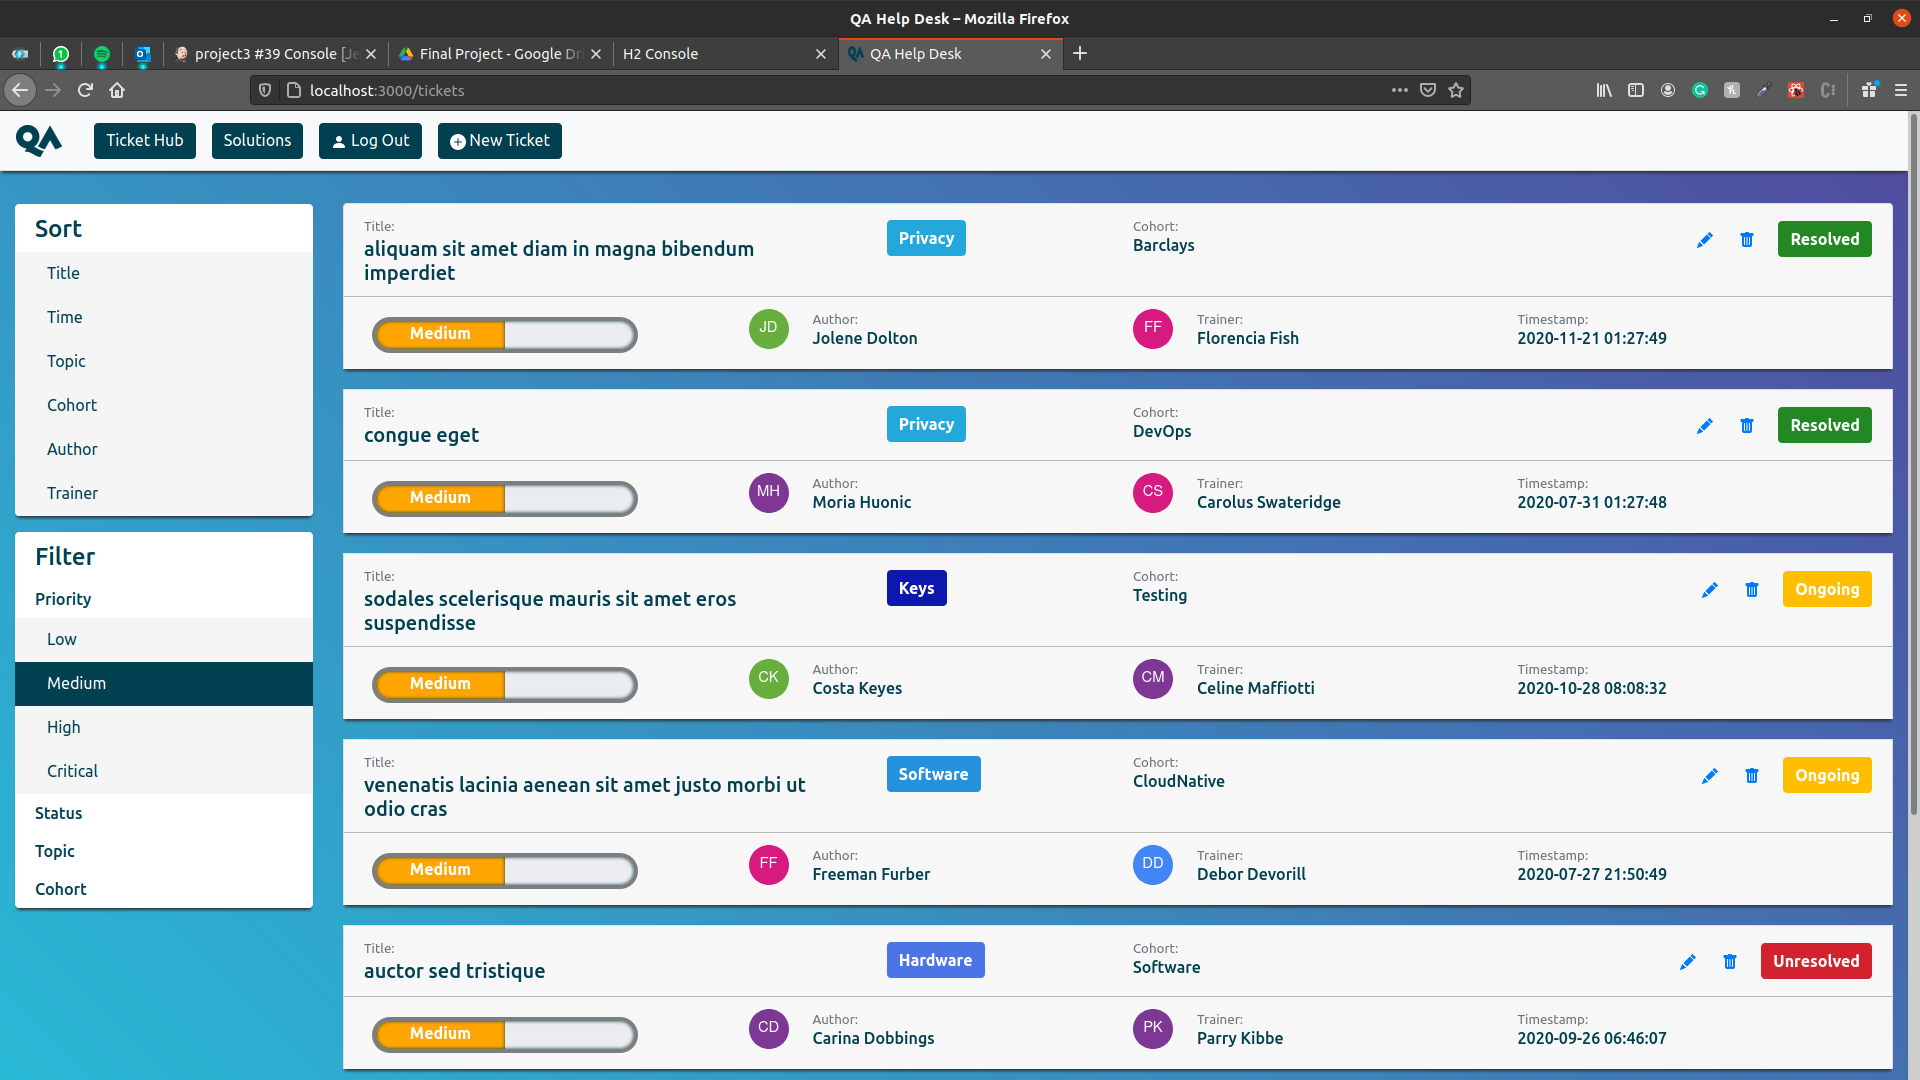This screenshot has width=1920, height=1080.
Task: Click the Medium priority slider on "congue eget"
Action: point(504,498)
